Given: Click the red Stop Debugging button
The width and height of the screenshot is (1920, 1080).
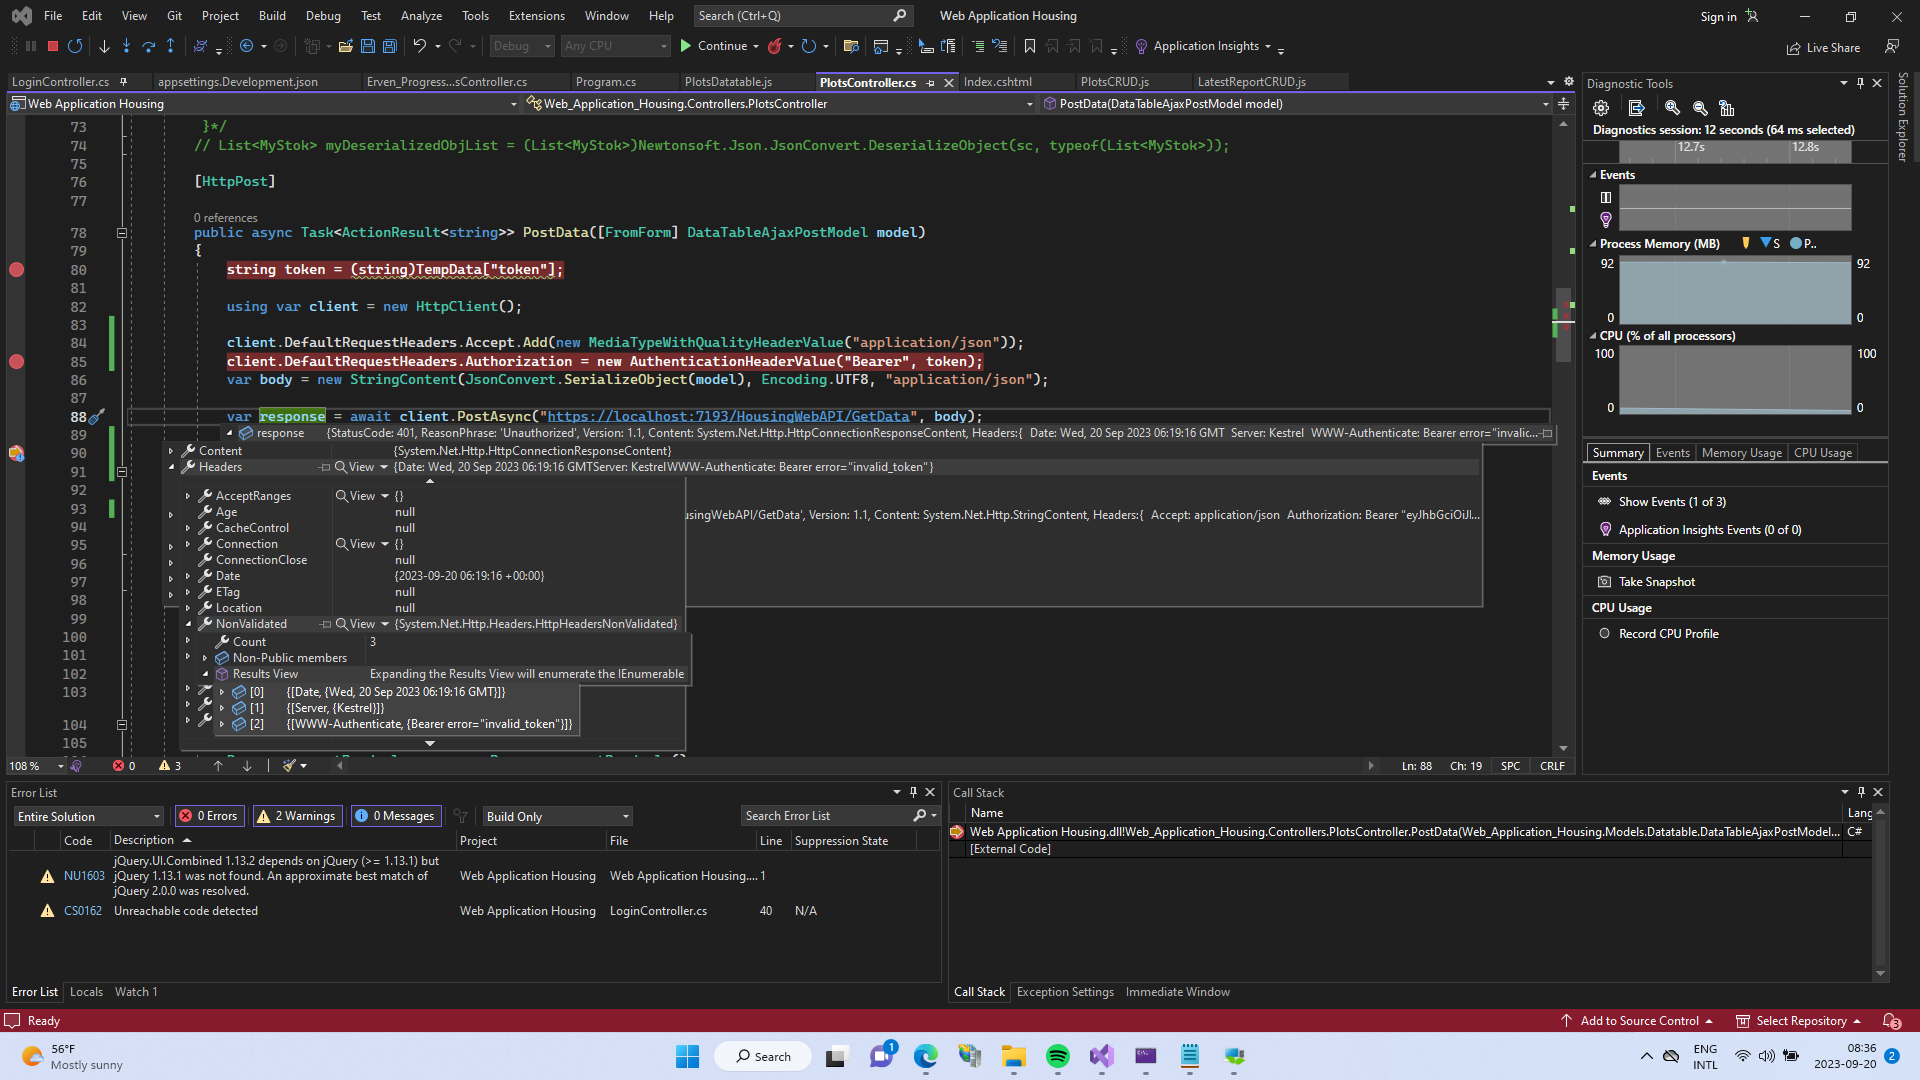Looking at the screenshot, I should coord(53,46).
